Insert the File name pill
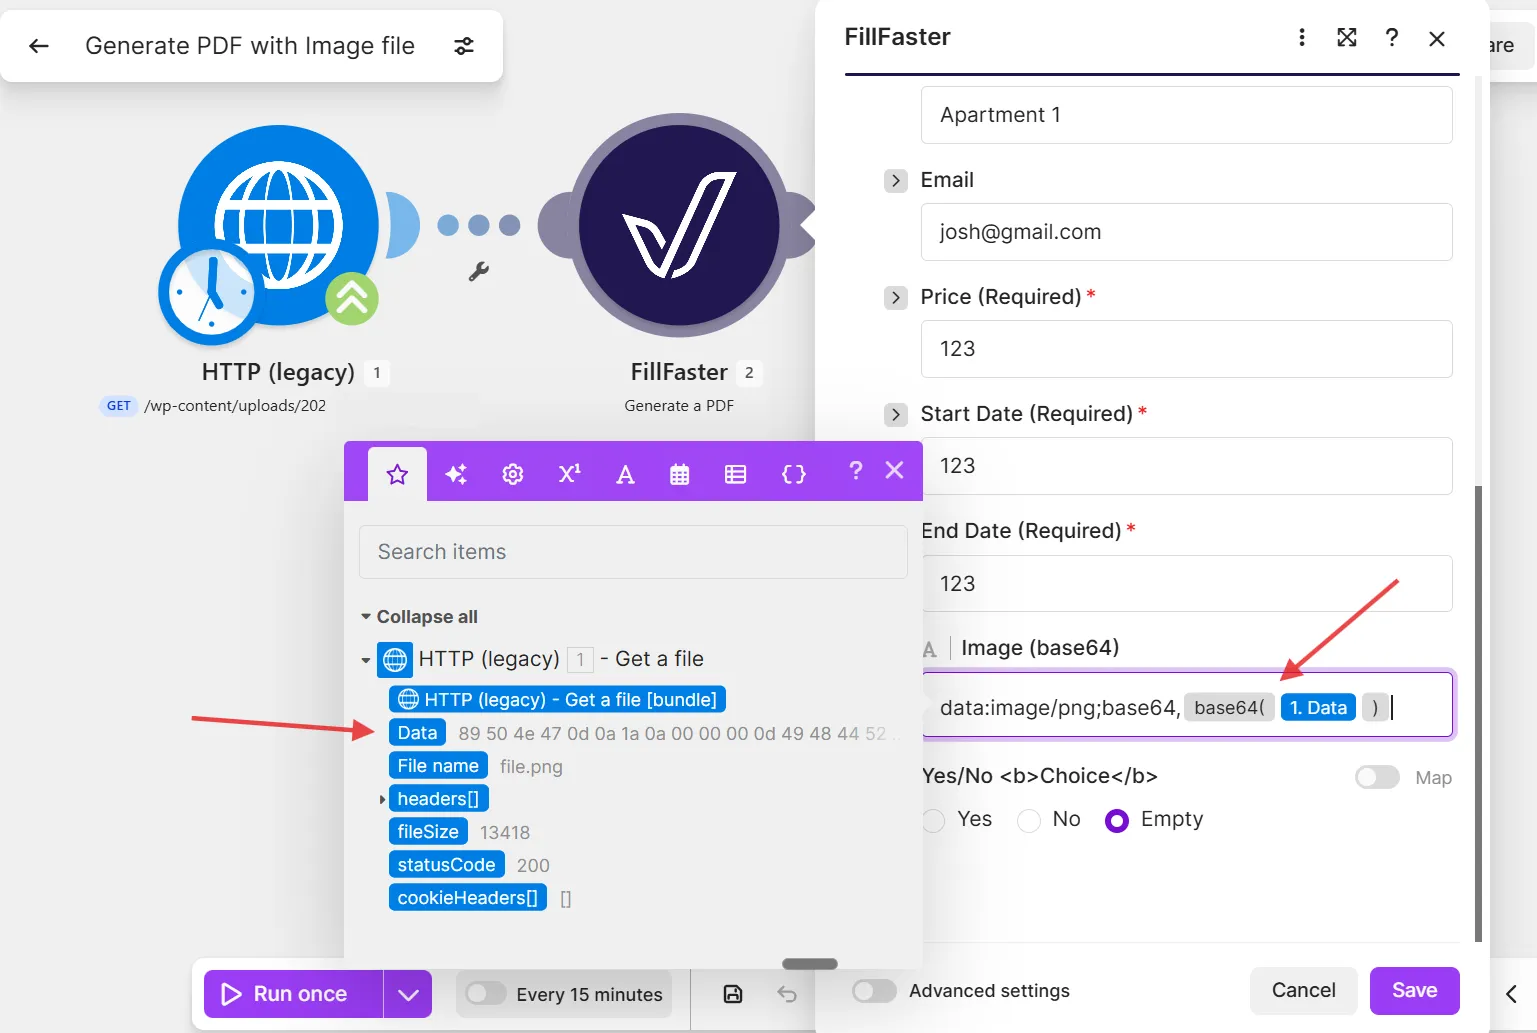The height and width of the screenshot is (1033, 1537). click(438, 766)
